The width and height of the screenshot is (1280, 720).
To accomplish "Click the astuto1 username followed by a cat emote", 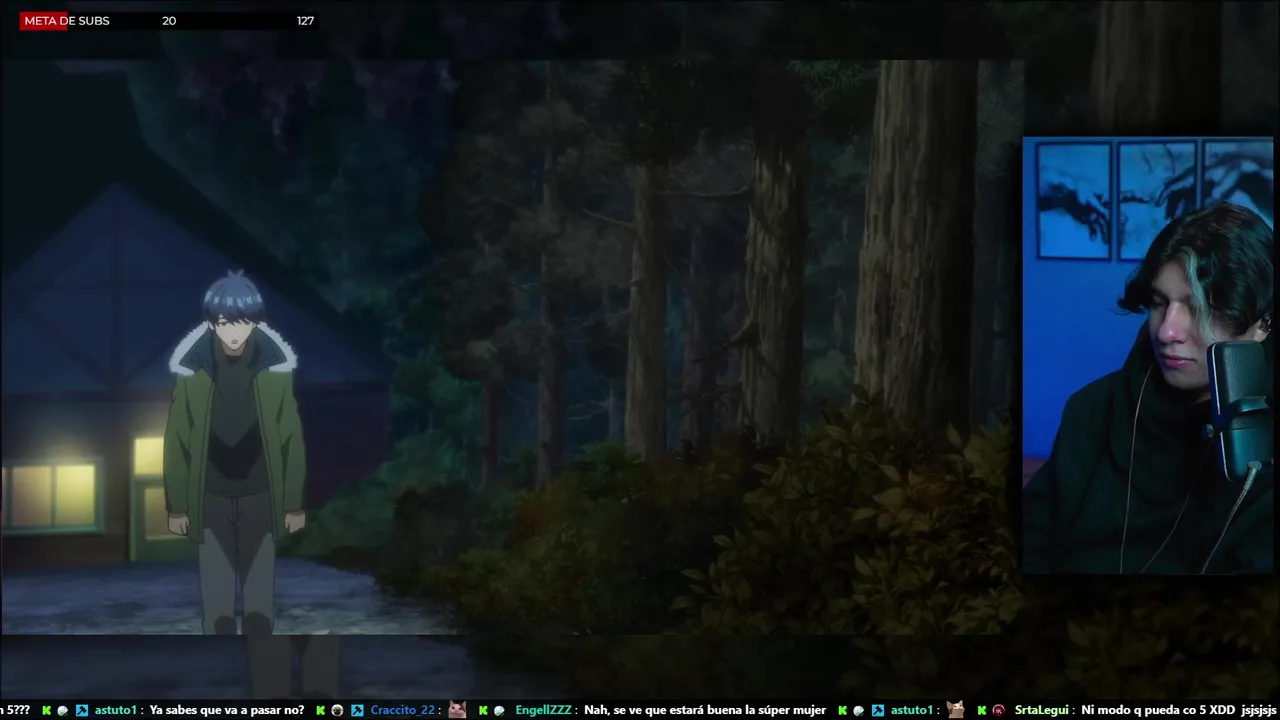I will 911,710.
